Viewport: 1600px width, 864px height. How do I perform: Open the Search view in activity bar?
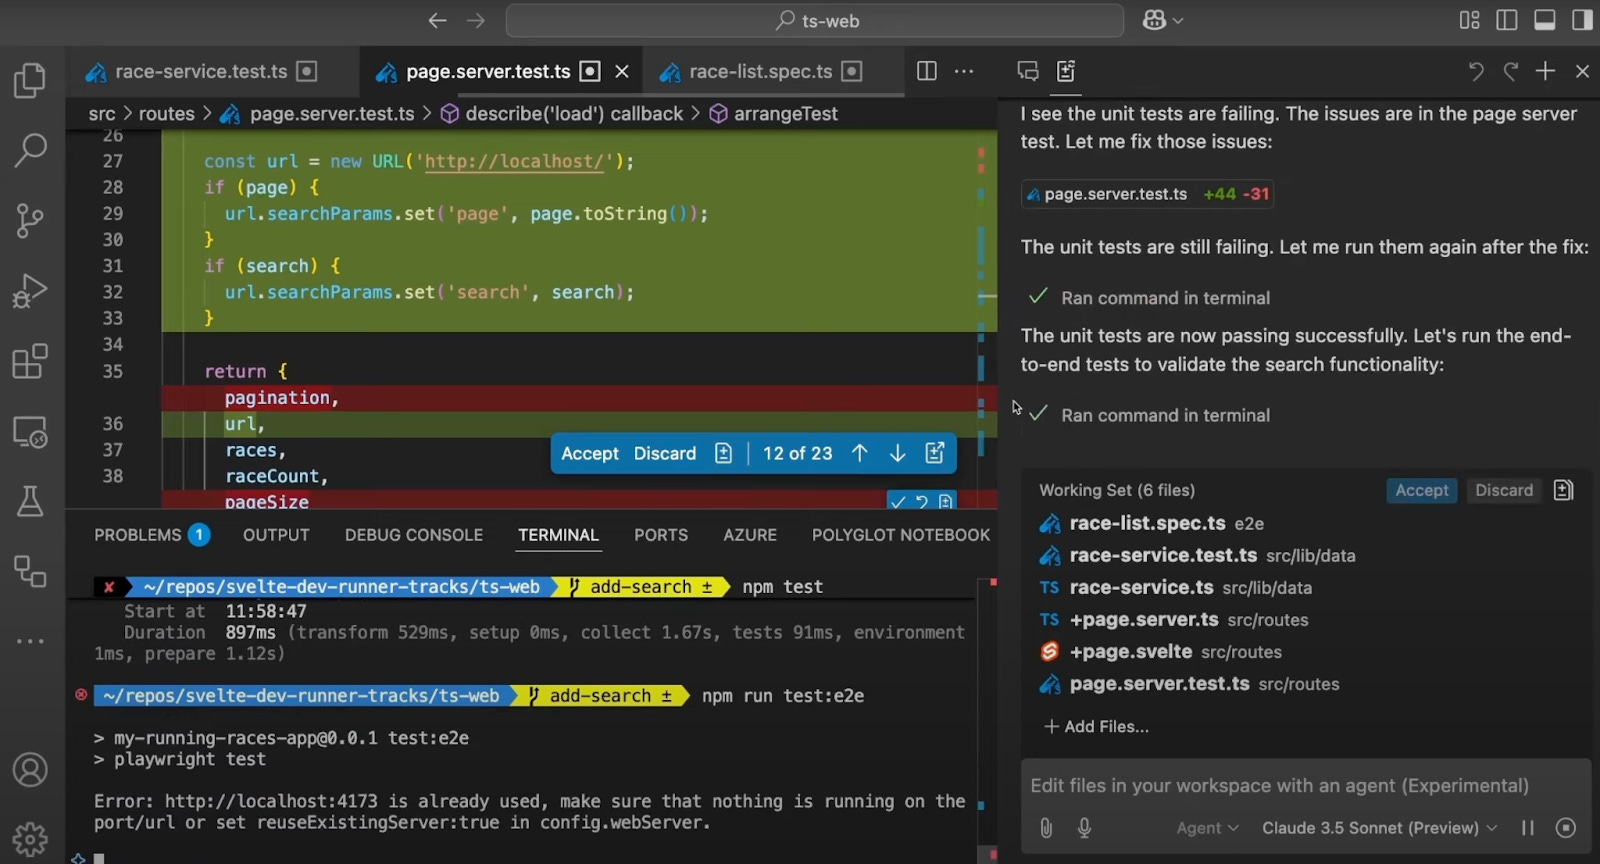tap(30, 150)
